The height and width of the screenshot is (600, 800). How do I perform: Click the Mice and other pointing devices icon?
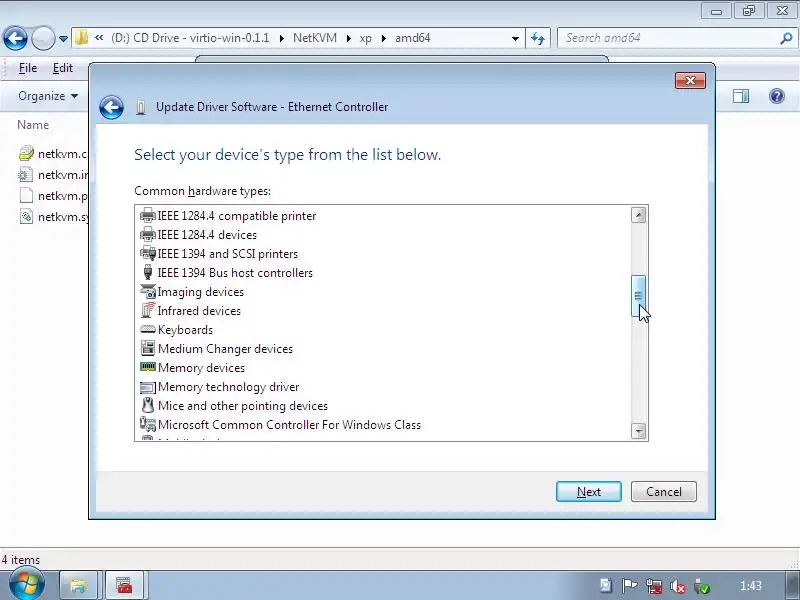pyautogui.click(x=147, y=406)
